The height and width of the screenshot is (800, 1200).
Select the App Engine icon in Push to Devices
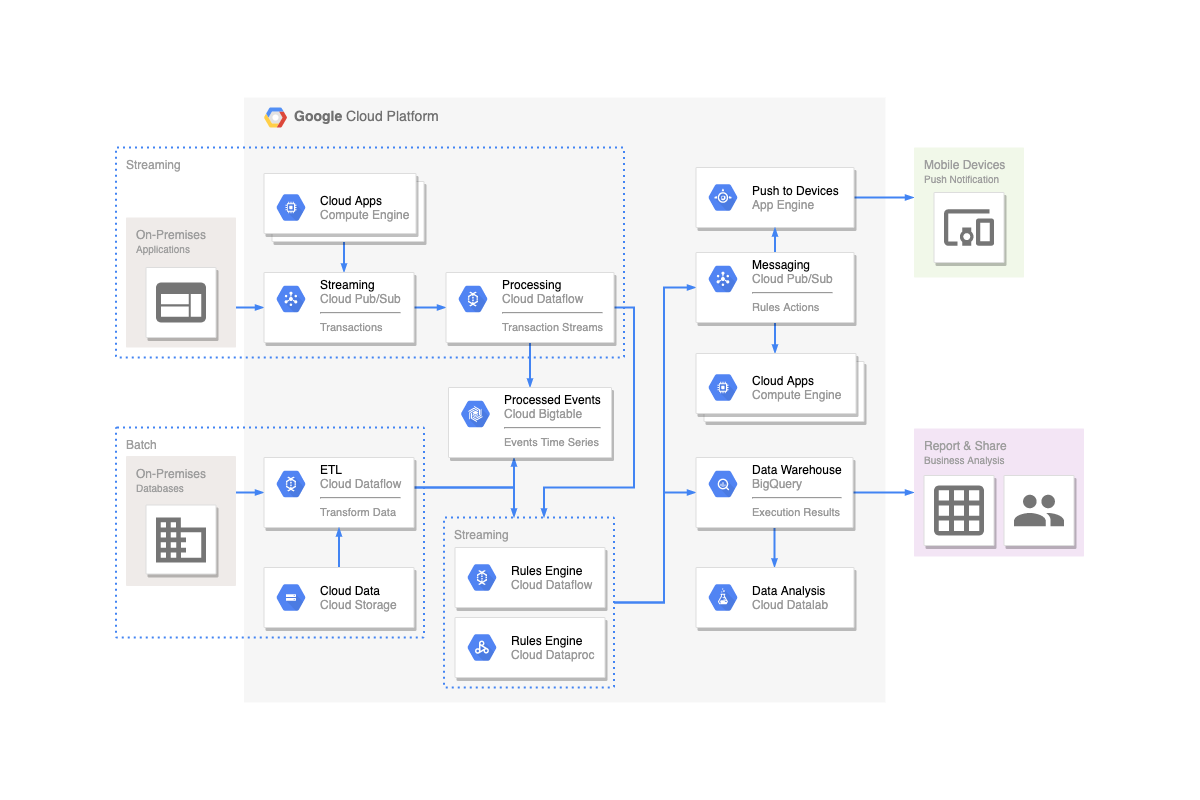[723, 197]
